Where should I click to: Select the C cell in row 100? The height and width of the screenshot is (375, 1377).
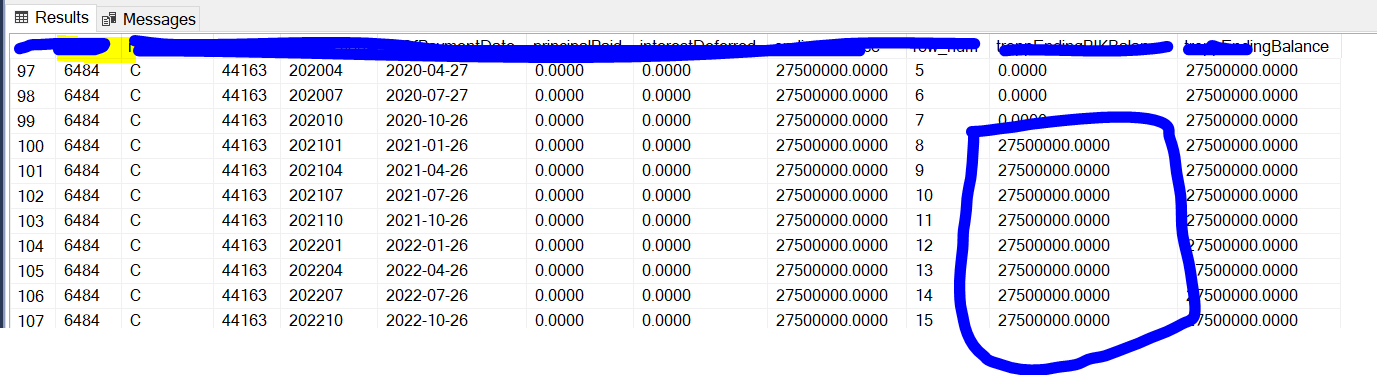click(x=167, y=146)
